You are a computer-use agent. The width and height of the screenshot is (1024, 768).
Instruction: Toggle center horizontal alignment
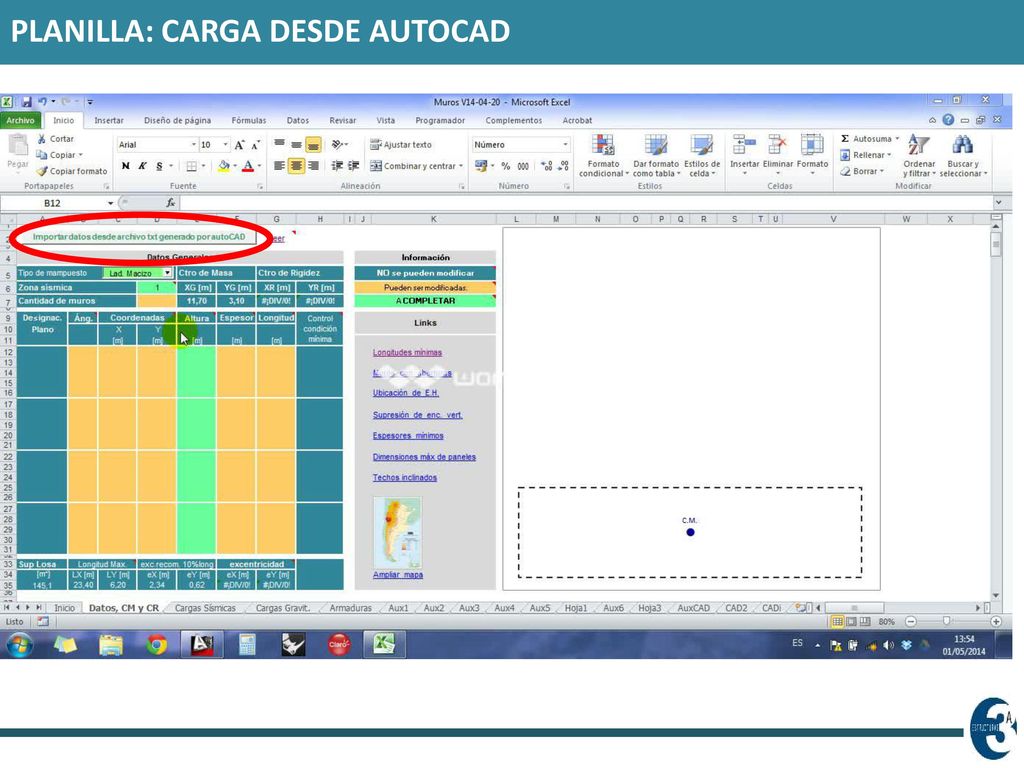point(296,166)
